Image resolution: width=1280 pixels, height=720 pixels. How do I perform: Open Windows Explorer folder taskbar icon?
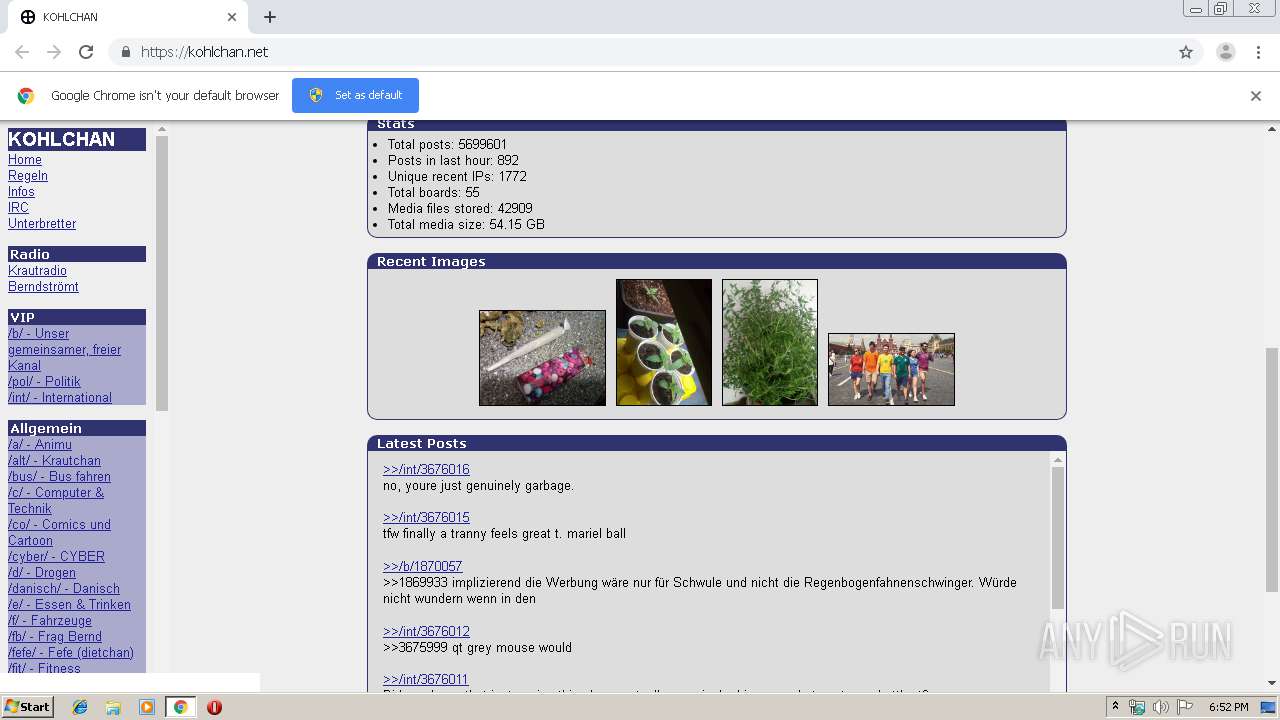(x=113, y=707)
